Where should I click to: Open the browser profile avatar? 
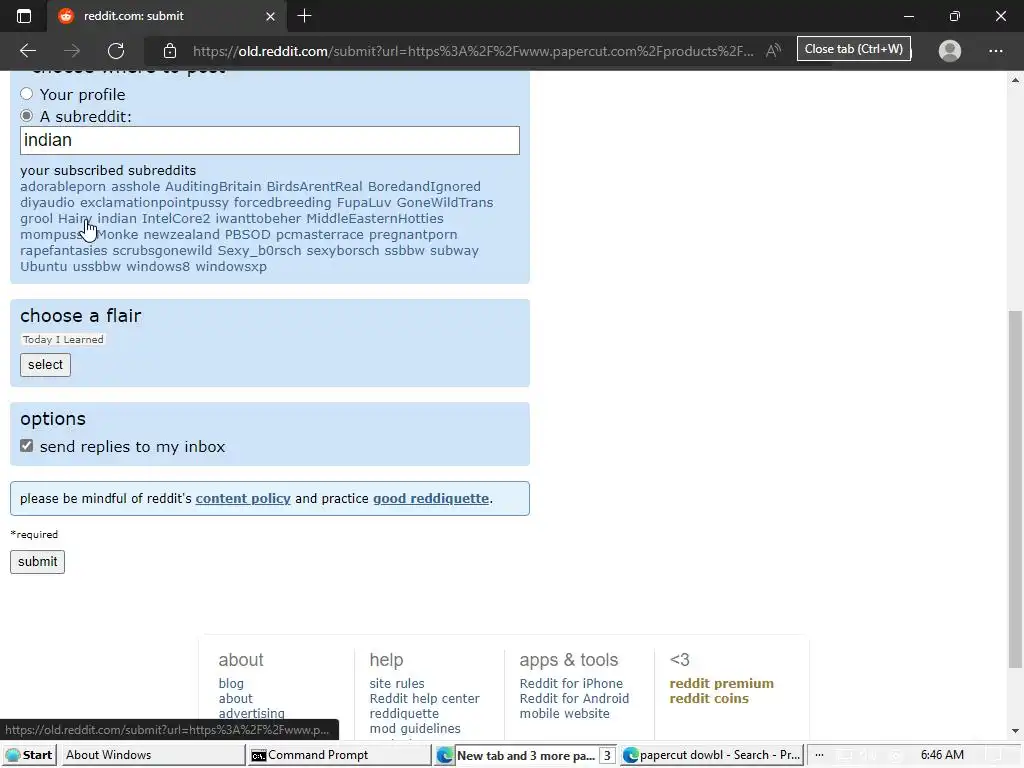click(x=950, y=51)
